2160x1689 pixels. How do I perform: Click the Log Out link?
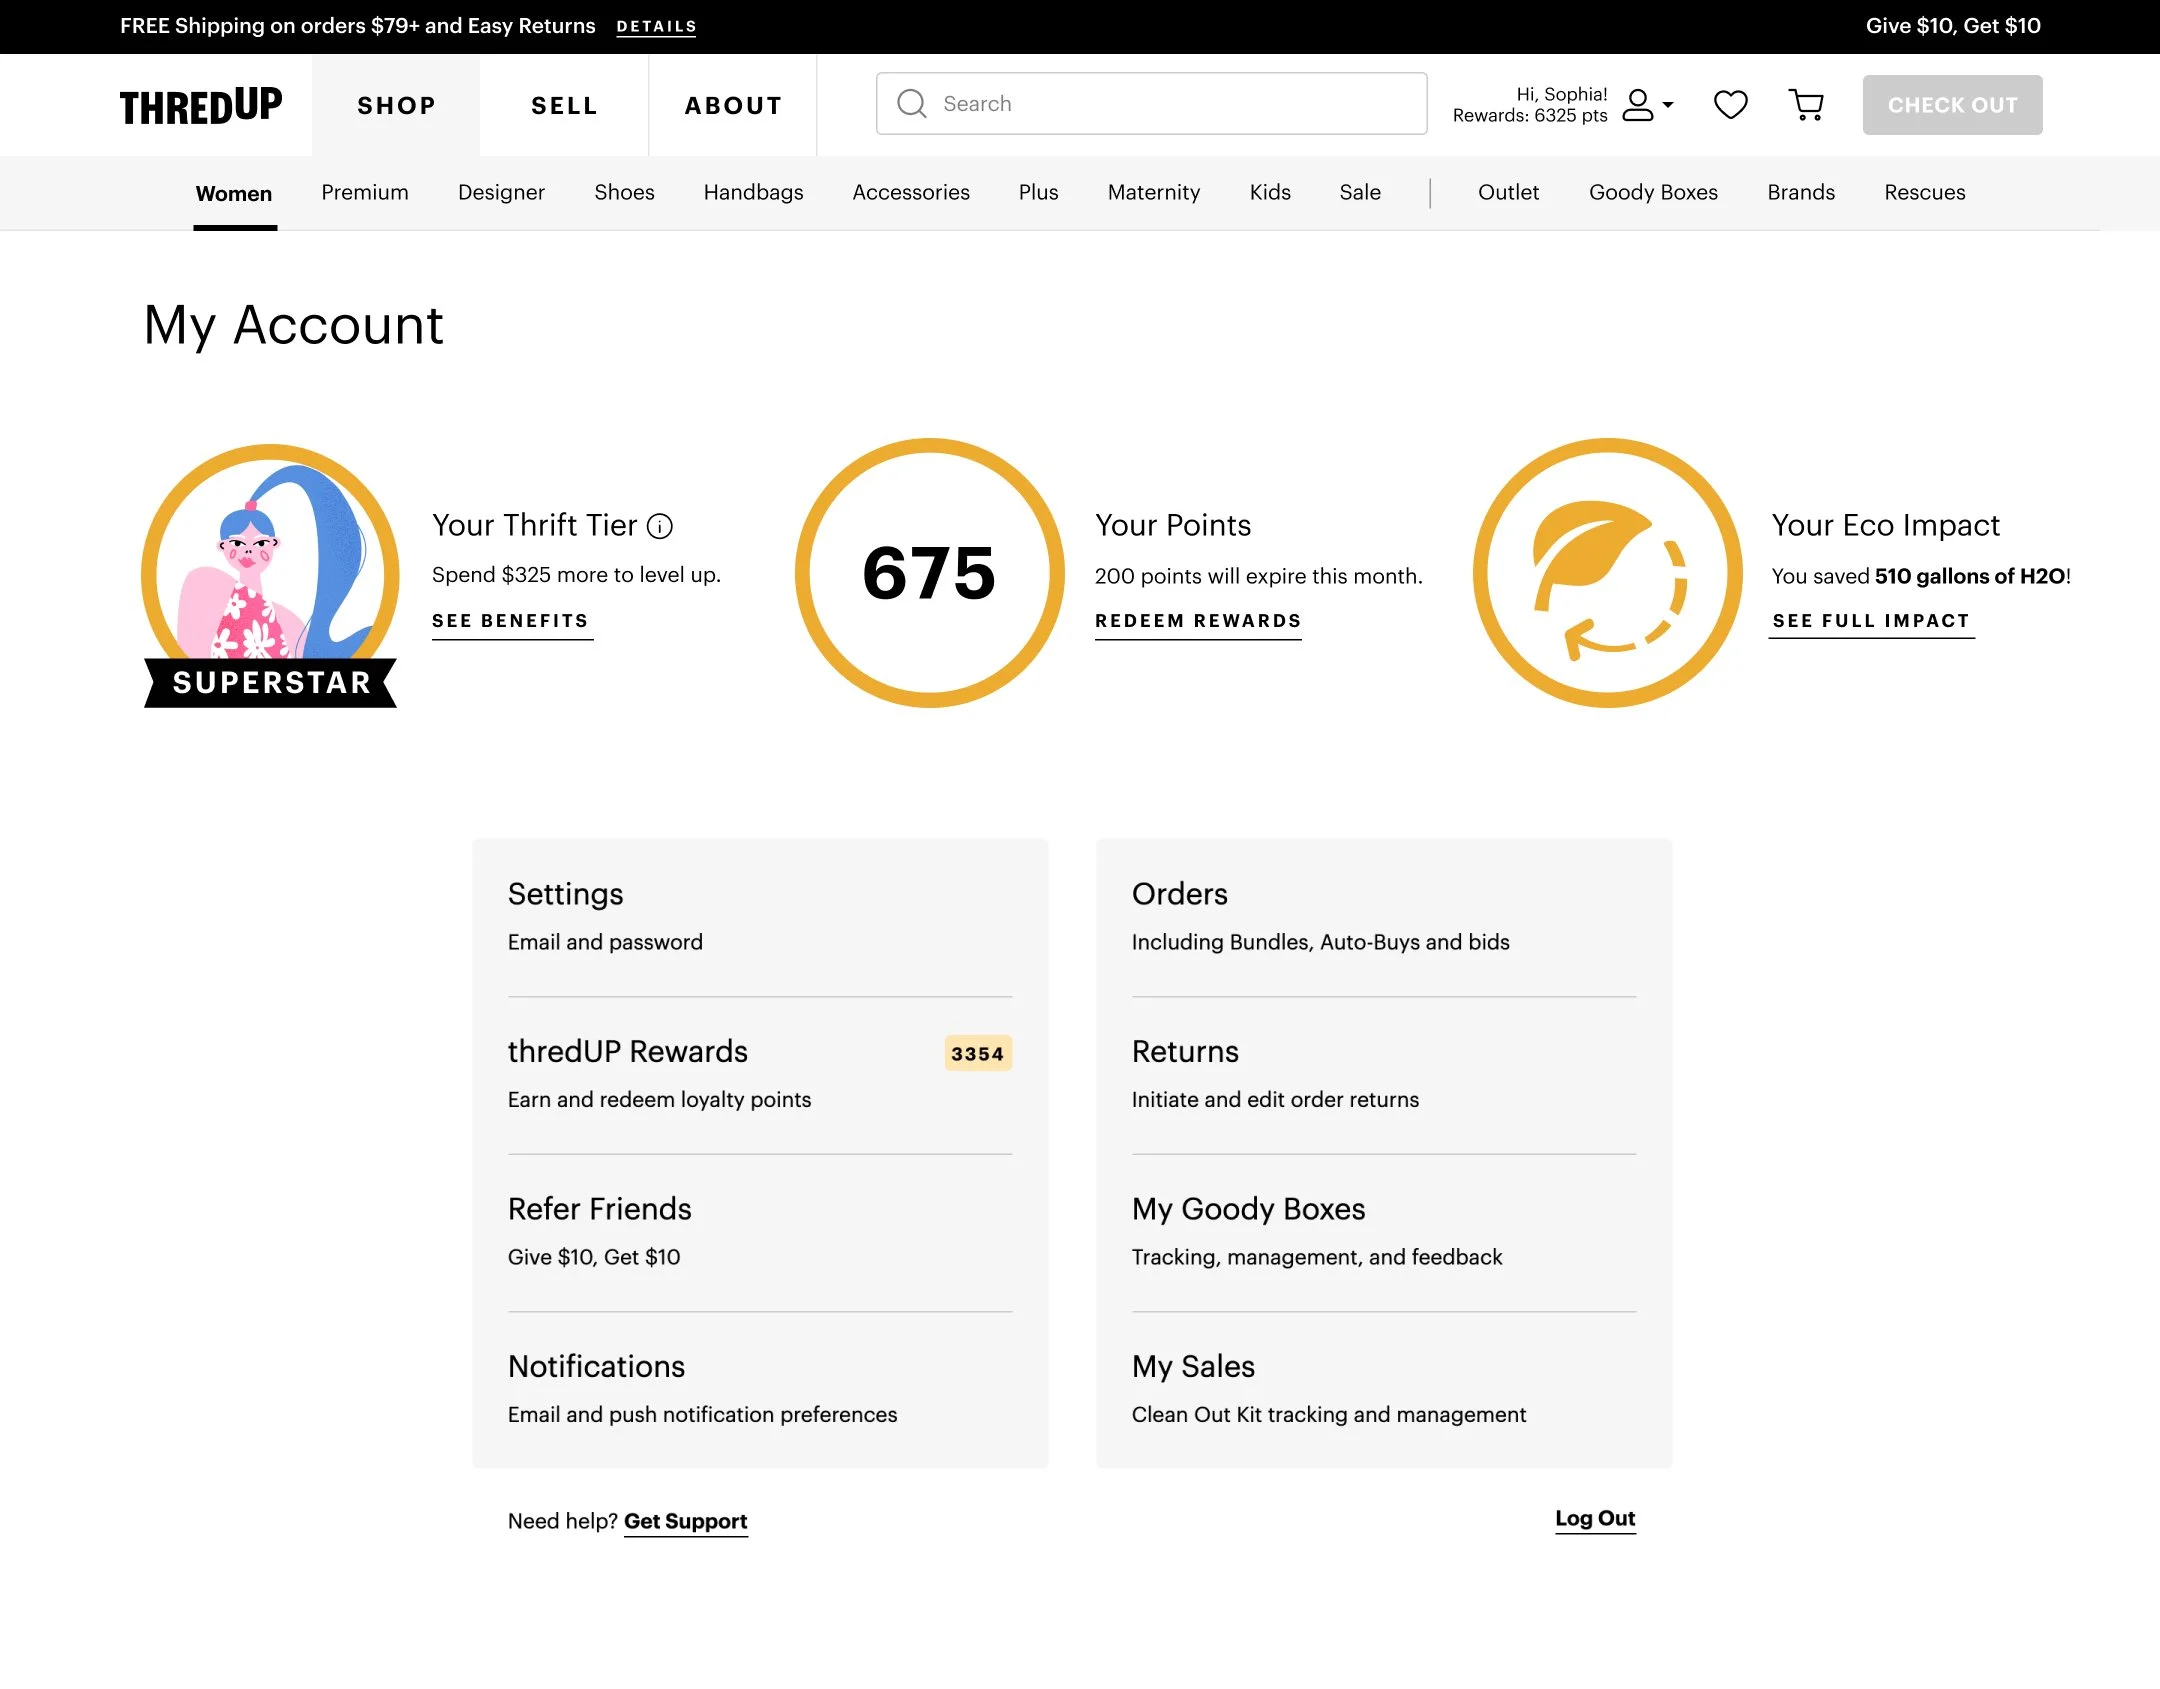coord(1595,1518)
